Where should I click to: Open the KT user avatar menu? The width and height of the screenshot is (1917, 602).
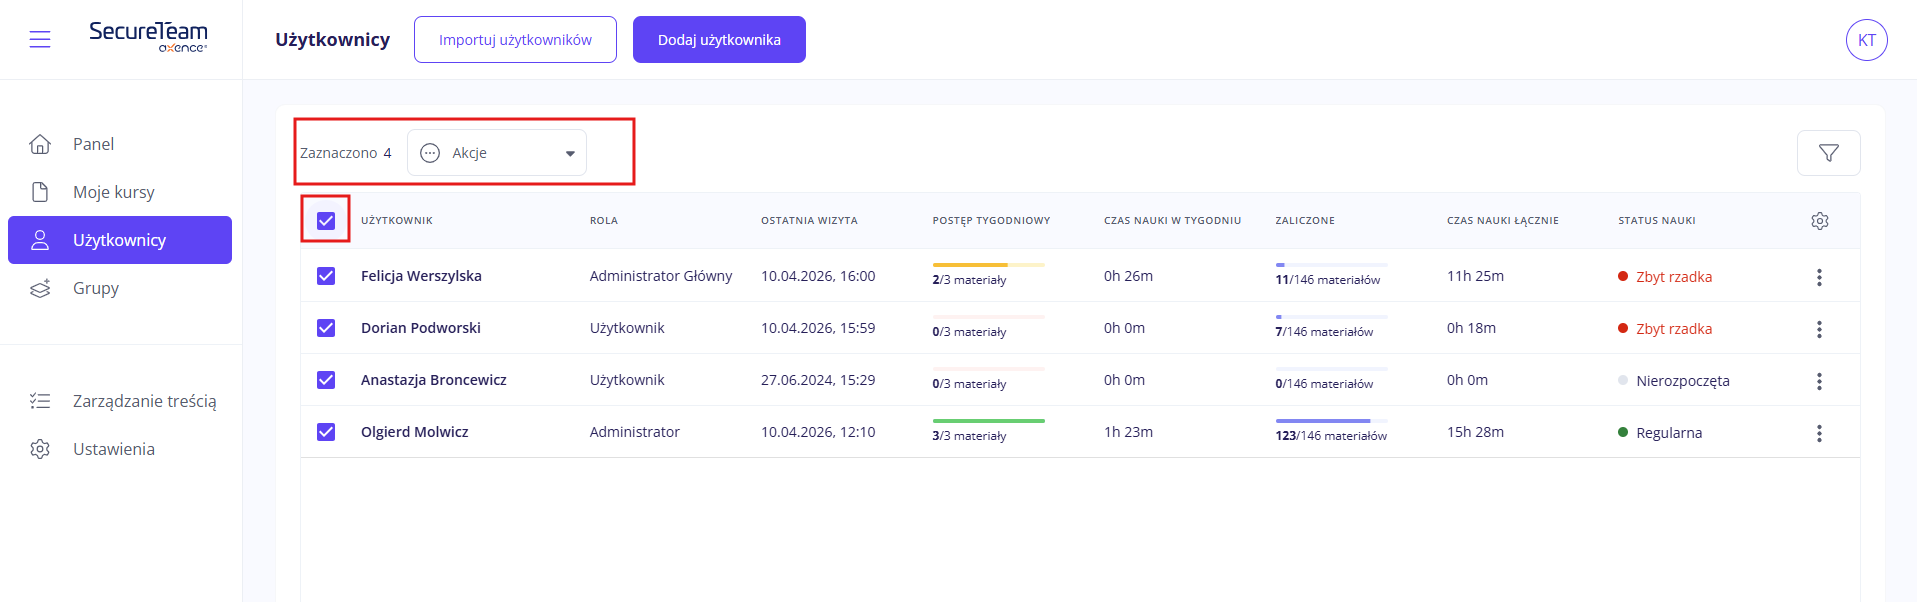pyautogui.click(x=1866, y=40)
